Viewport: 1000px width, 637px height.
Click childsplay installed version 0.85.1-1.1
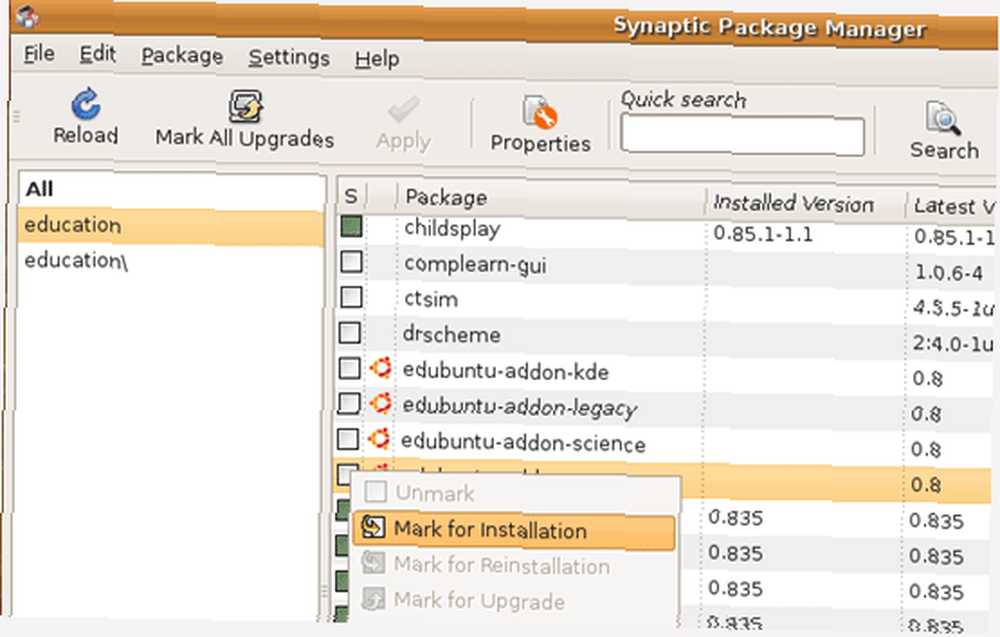coord(763,234)
